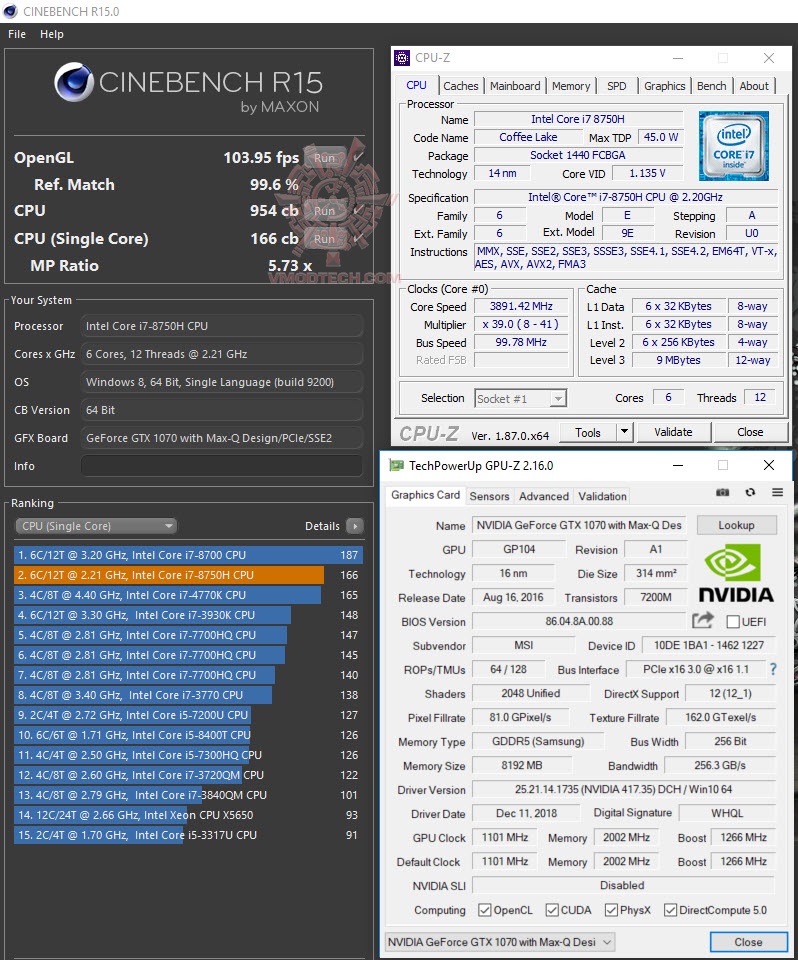Viewport: 798px width, 960px height.
Task: Select ranking row Intel Core i5-7200U CPU
Action: click(189, 715)
